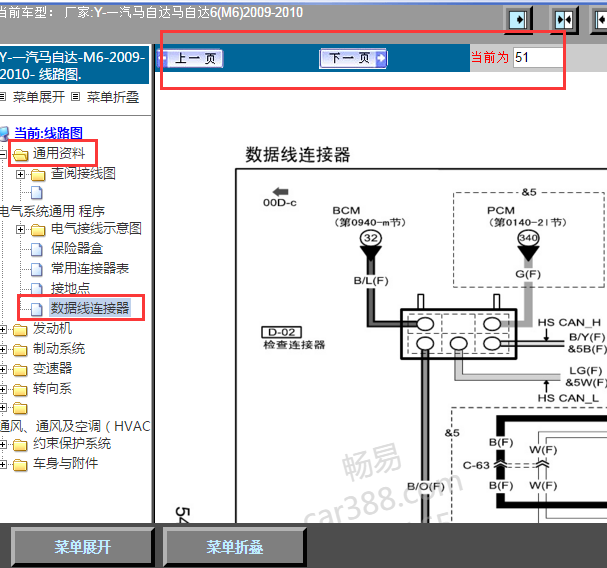The image size is (607, 568).
Task: Click the blank document icon under 查阅接线图
Action: pos(37,192)
